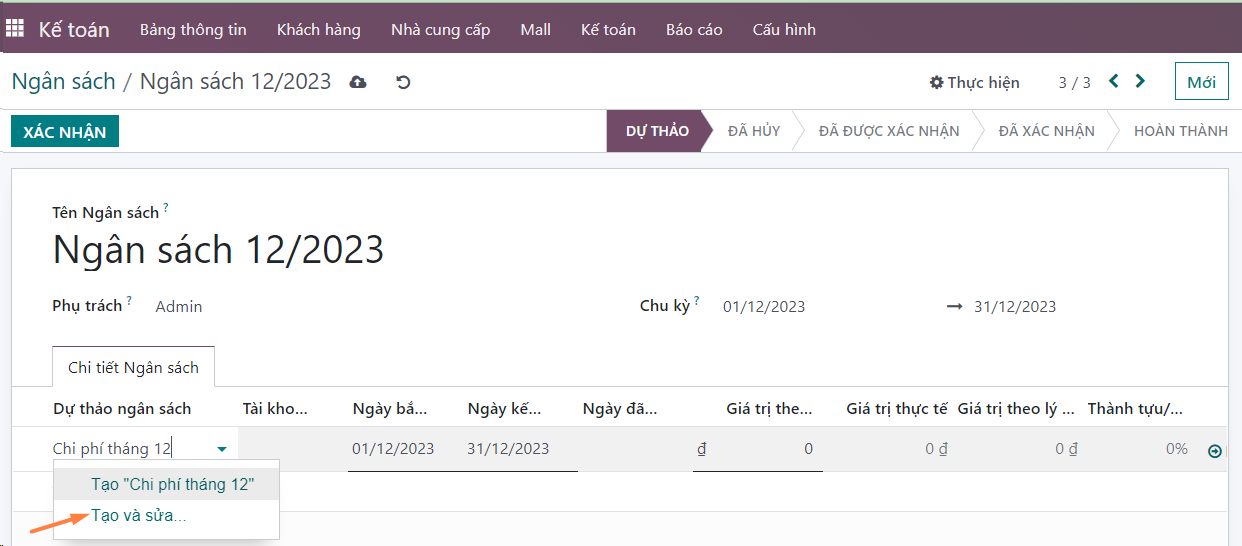Edit line end date 31/12/2023 cell
1242x546 pixels.
[x=508, y=449]
